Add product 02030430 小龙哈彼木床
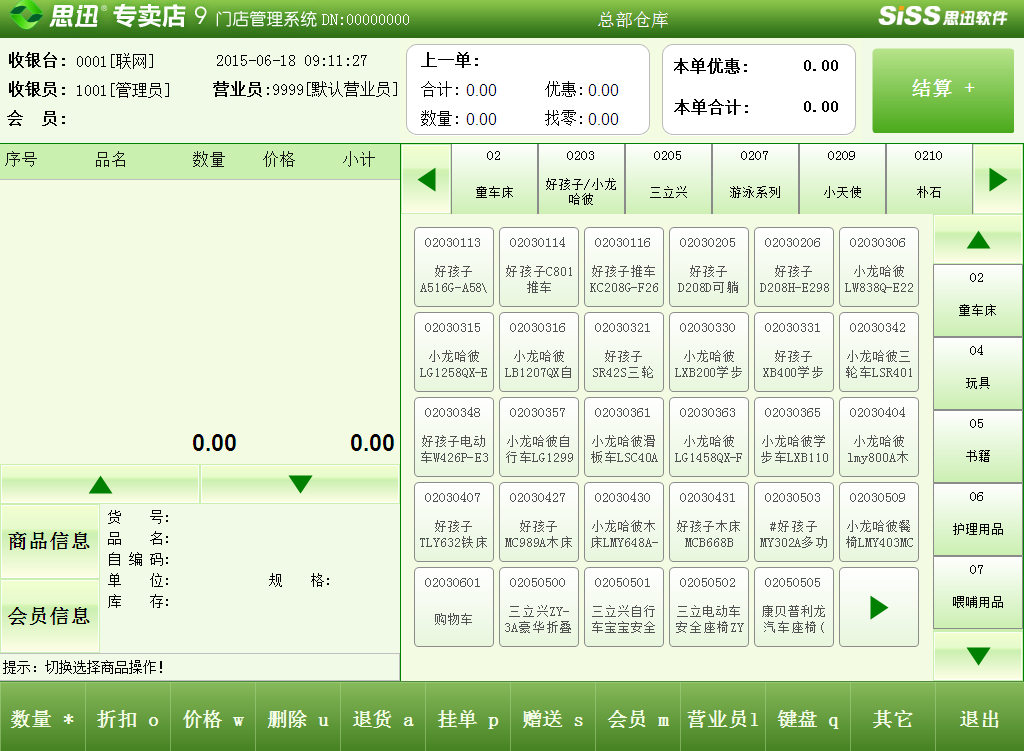The width and height of the screenshot is (1024, 751). [624, 521]
